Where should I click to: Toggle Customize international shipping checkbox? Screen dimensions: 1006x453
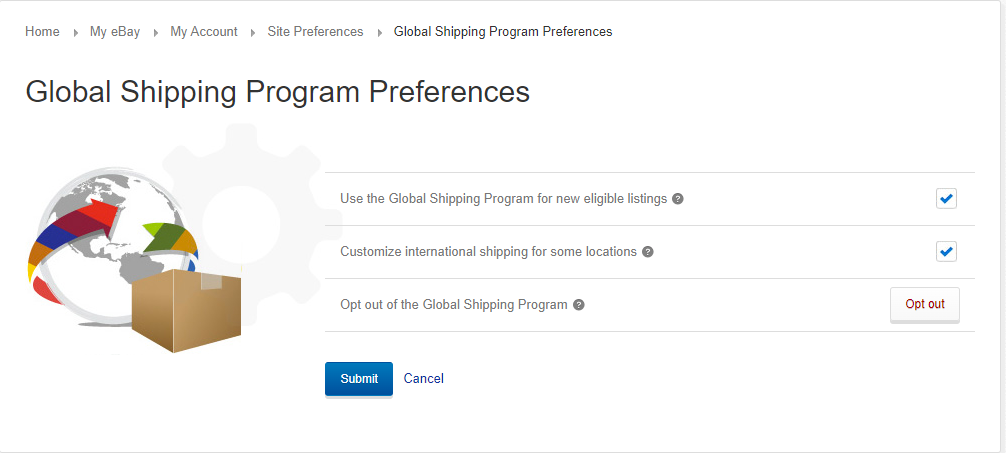point(946,252)
